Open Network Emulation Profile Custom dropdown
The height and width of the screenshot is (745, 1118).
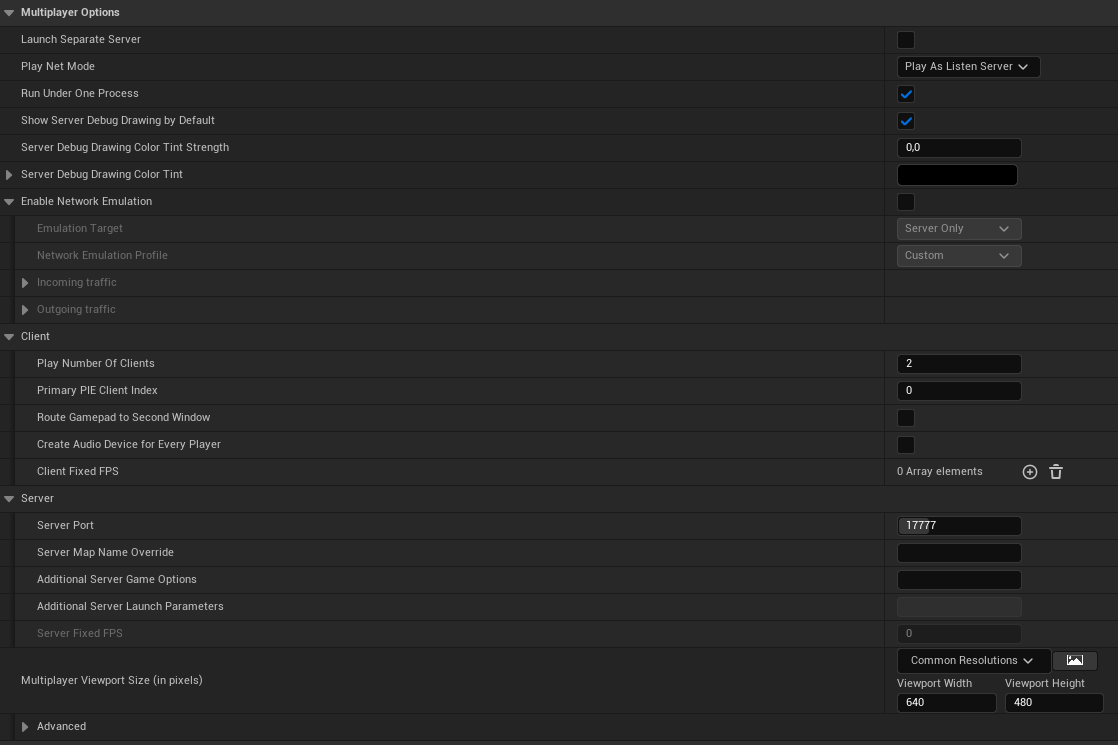coord(958,256)
